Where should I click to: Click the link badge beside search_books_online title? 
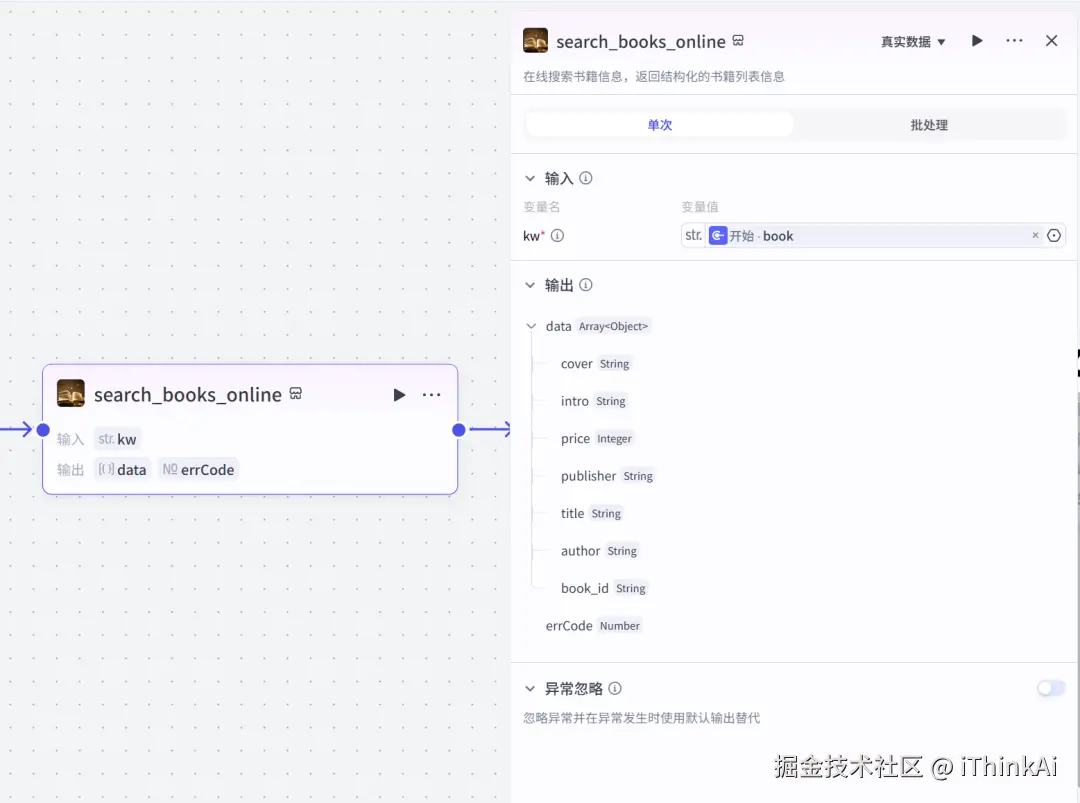coord(738,41)
